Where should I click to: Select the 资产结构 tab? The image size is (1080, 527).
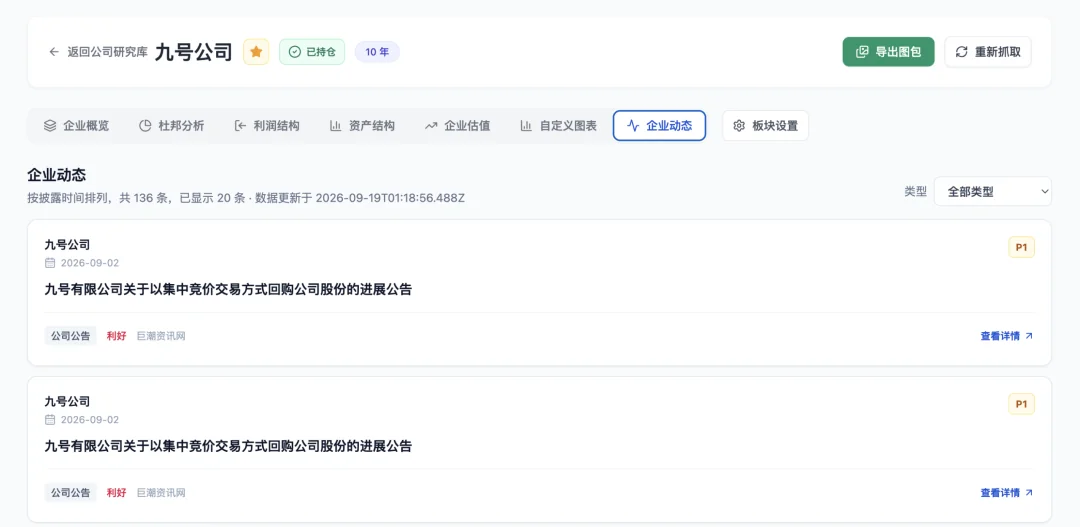click(x=362, y=126)
